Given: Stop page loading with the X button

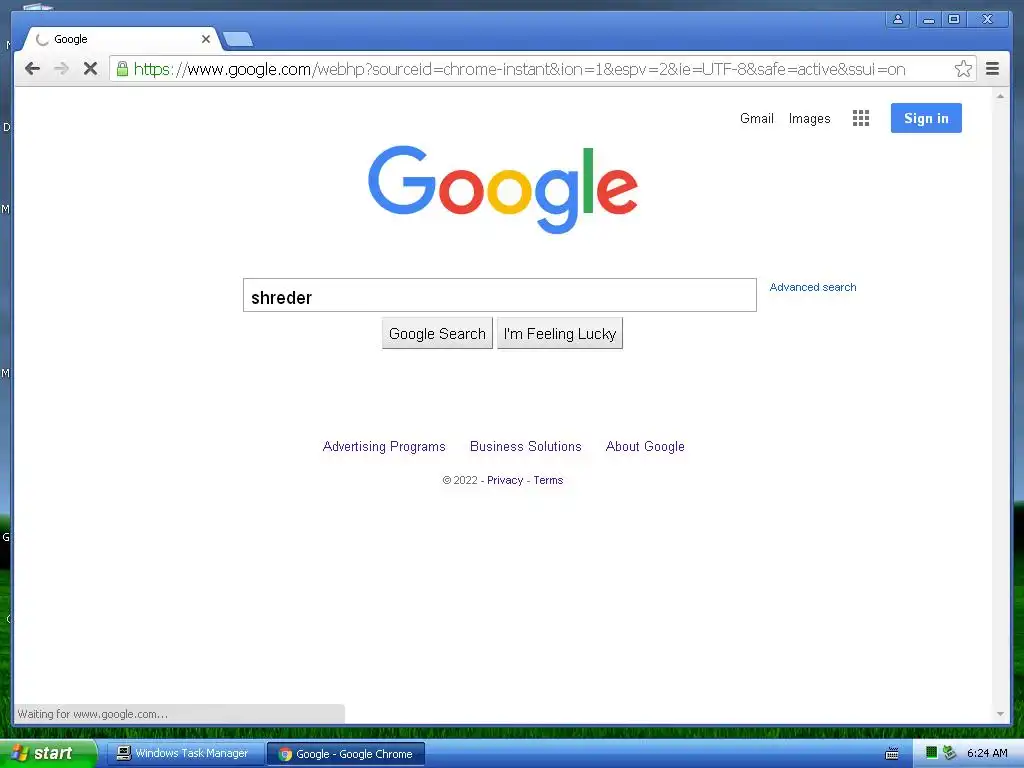Looking at the screenshot, I should (x=90, y=69).
